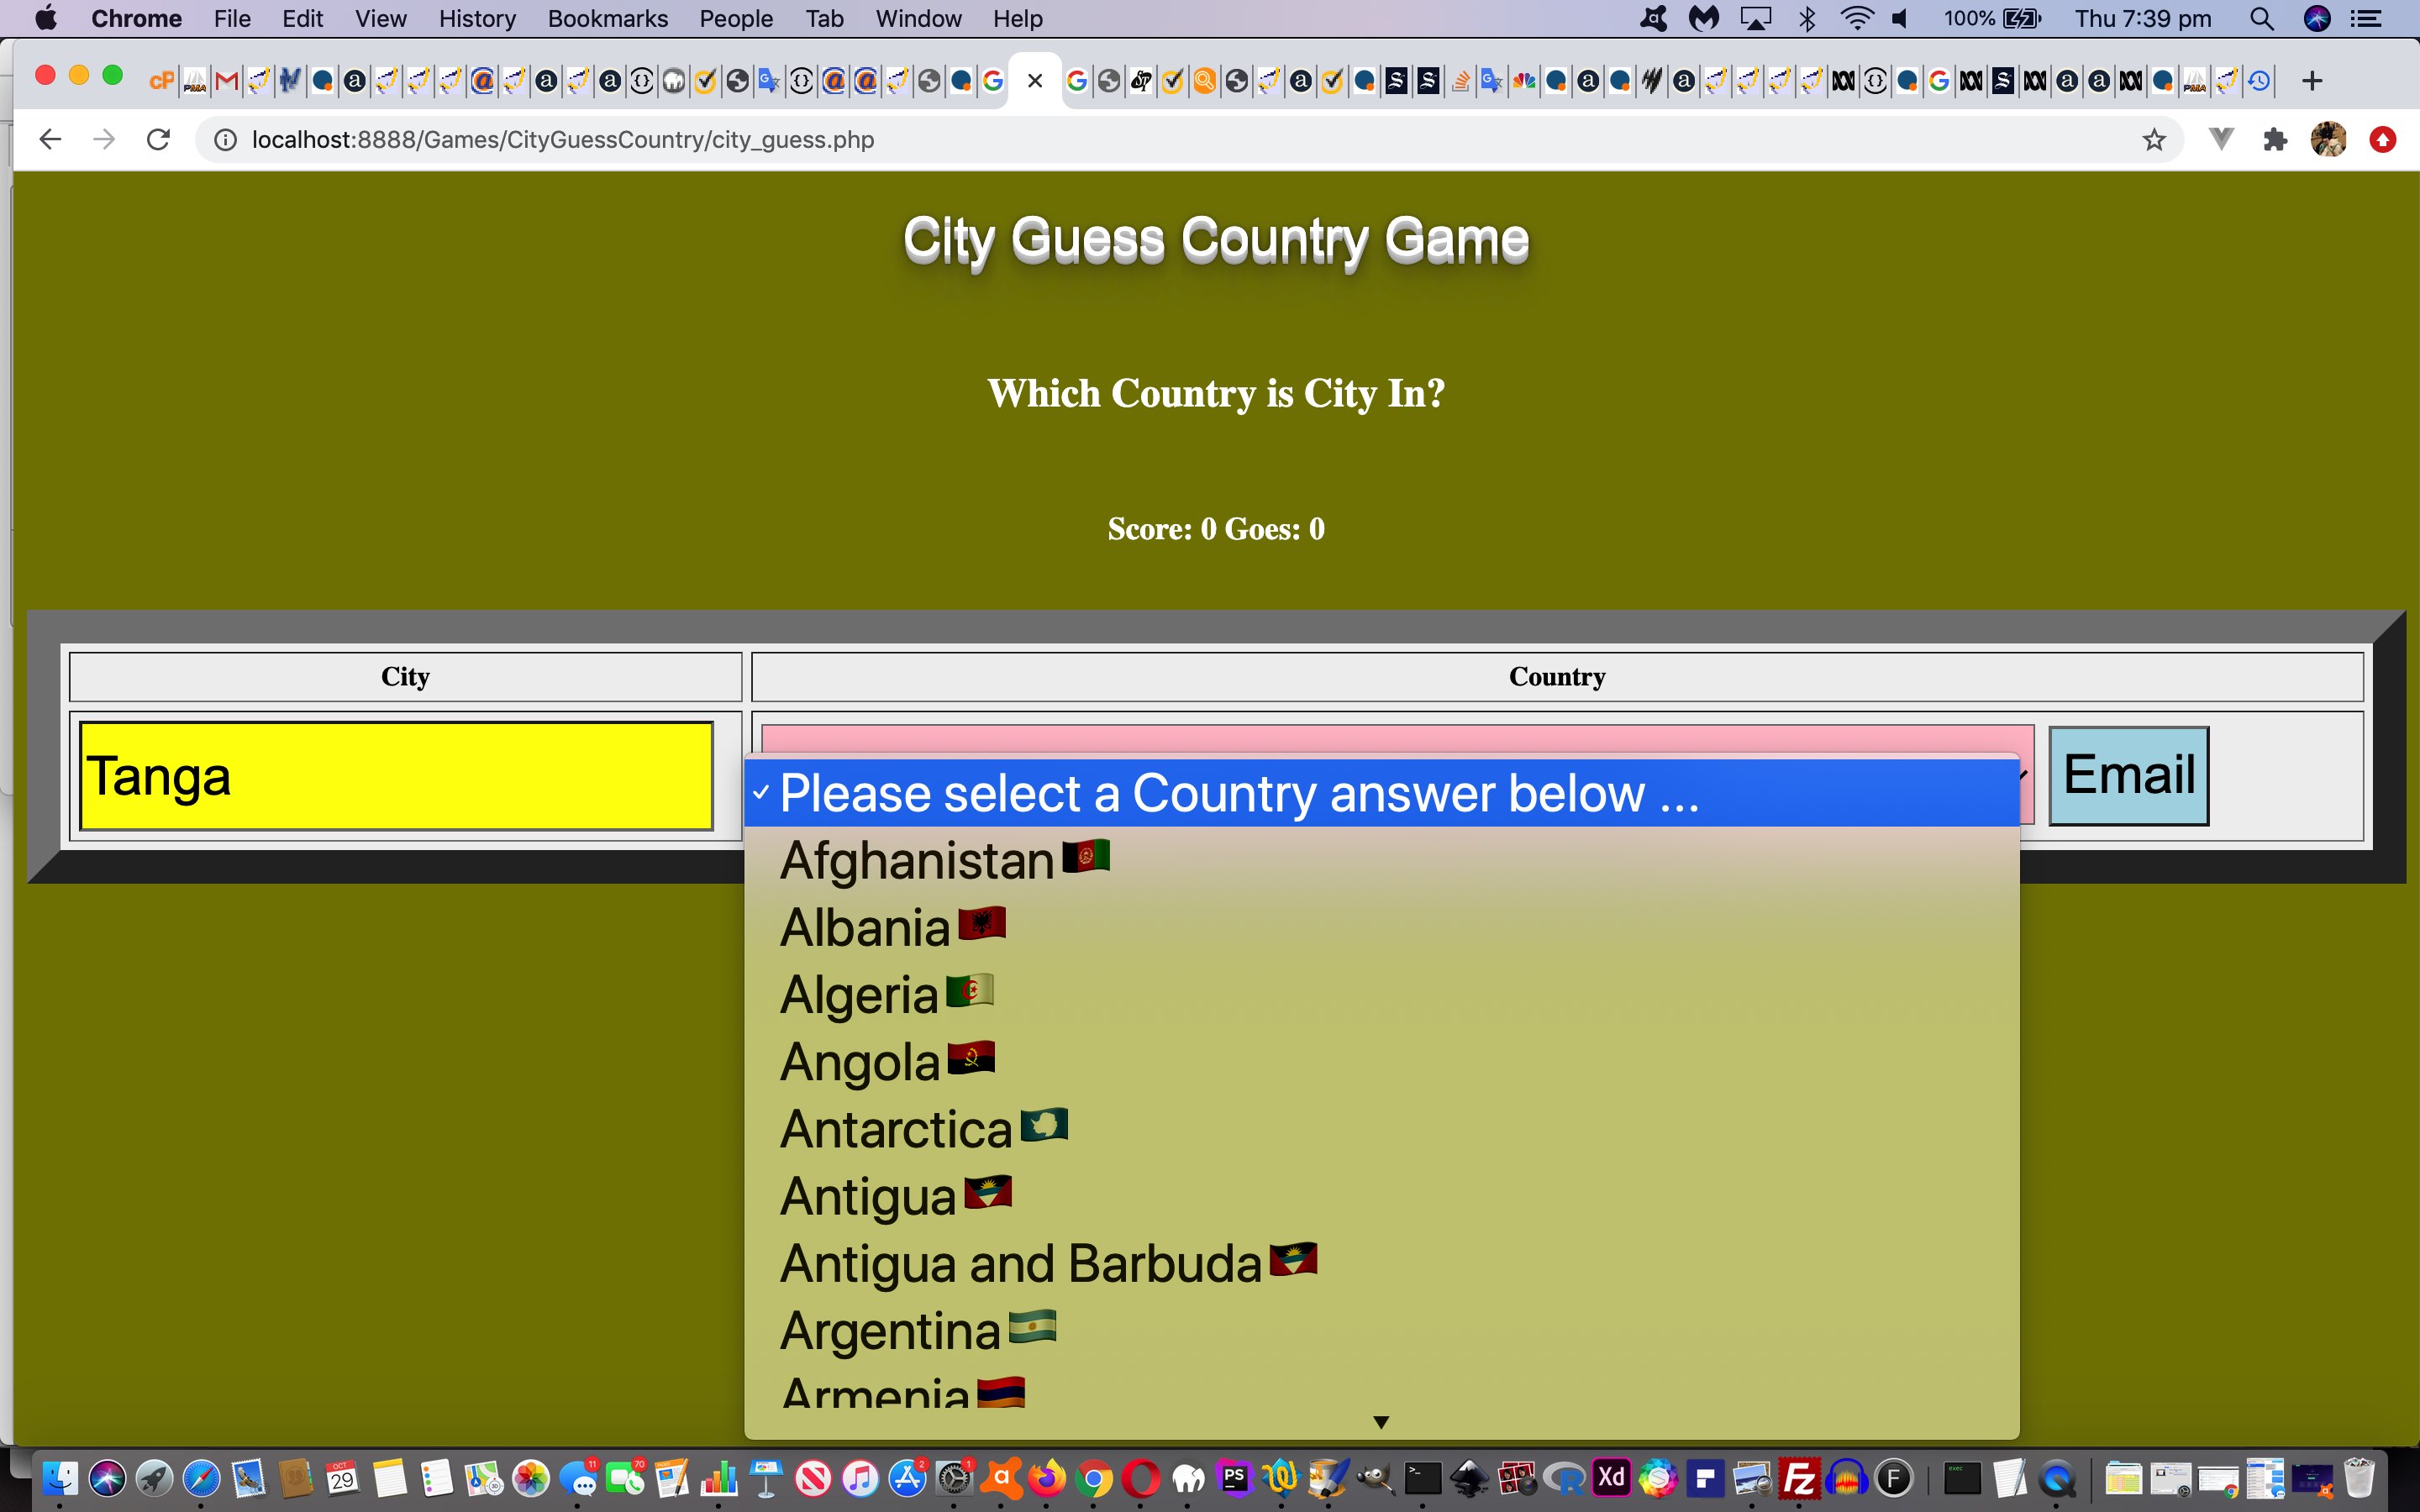Screen dimensions: 2420x1512
Task: Click the Calendar icon in the dock
Action: click(x=341, y=1481)
